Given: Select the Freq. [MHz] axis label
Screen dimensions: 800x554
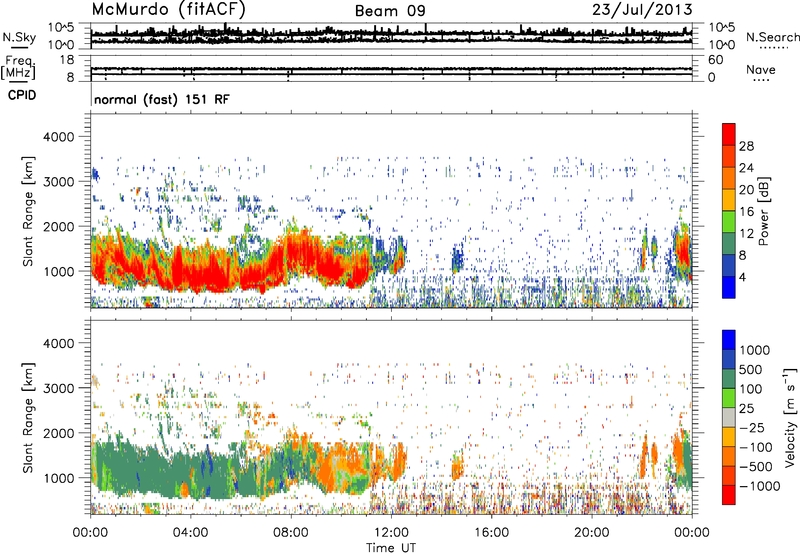Looking at the screenshot, I should pos(18,68).
